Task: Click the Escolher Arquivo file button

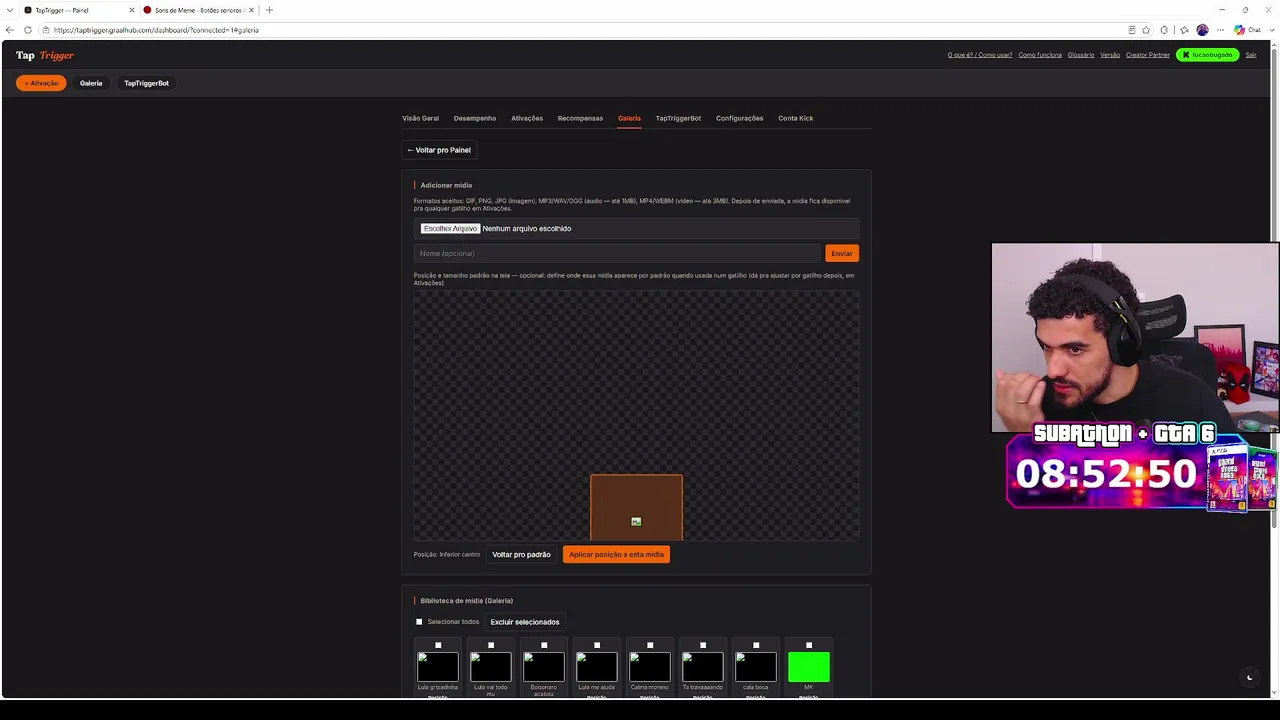Action: pos(450,228)
